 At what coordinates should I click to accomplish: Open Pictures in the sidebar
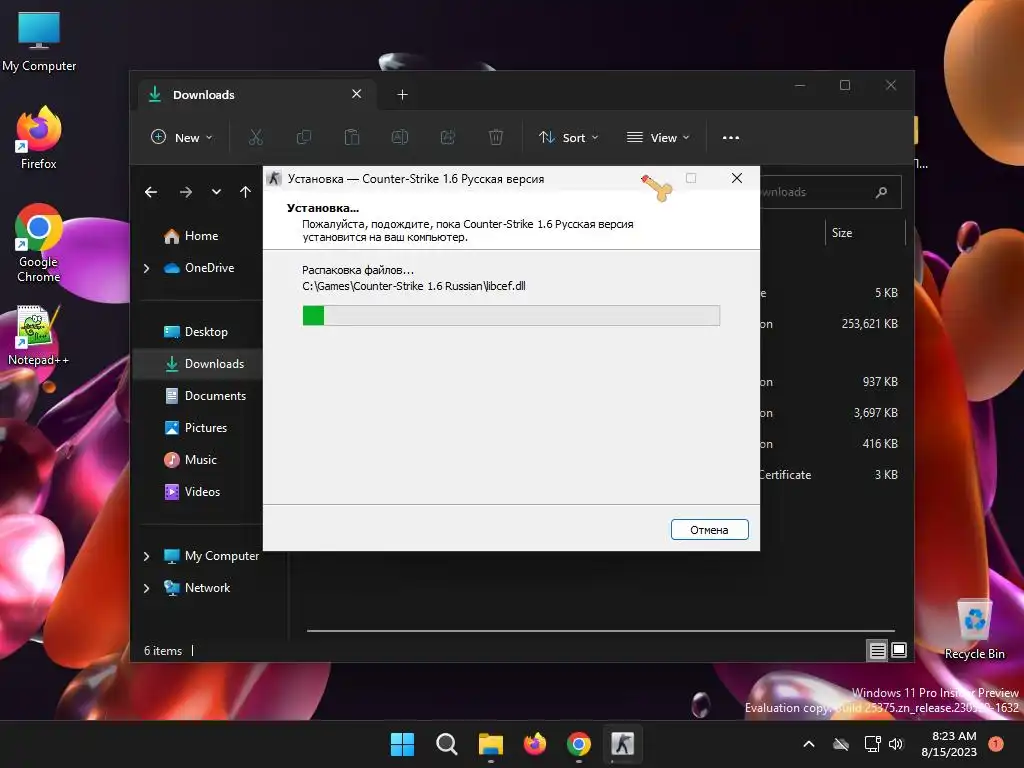(x=195, y=428)
